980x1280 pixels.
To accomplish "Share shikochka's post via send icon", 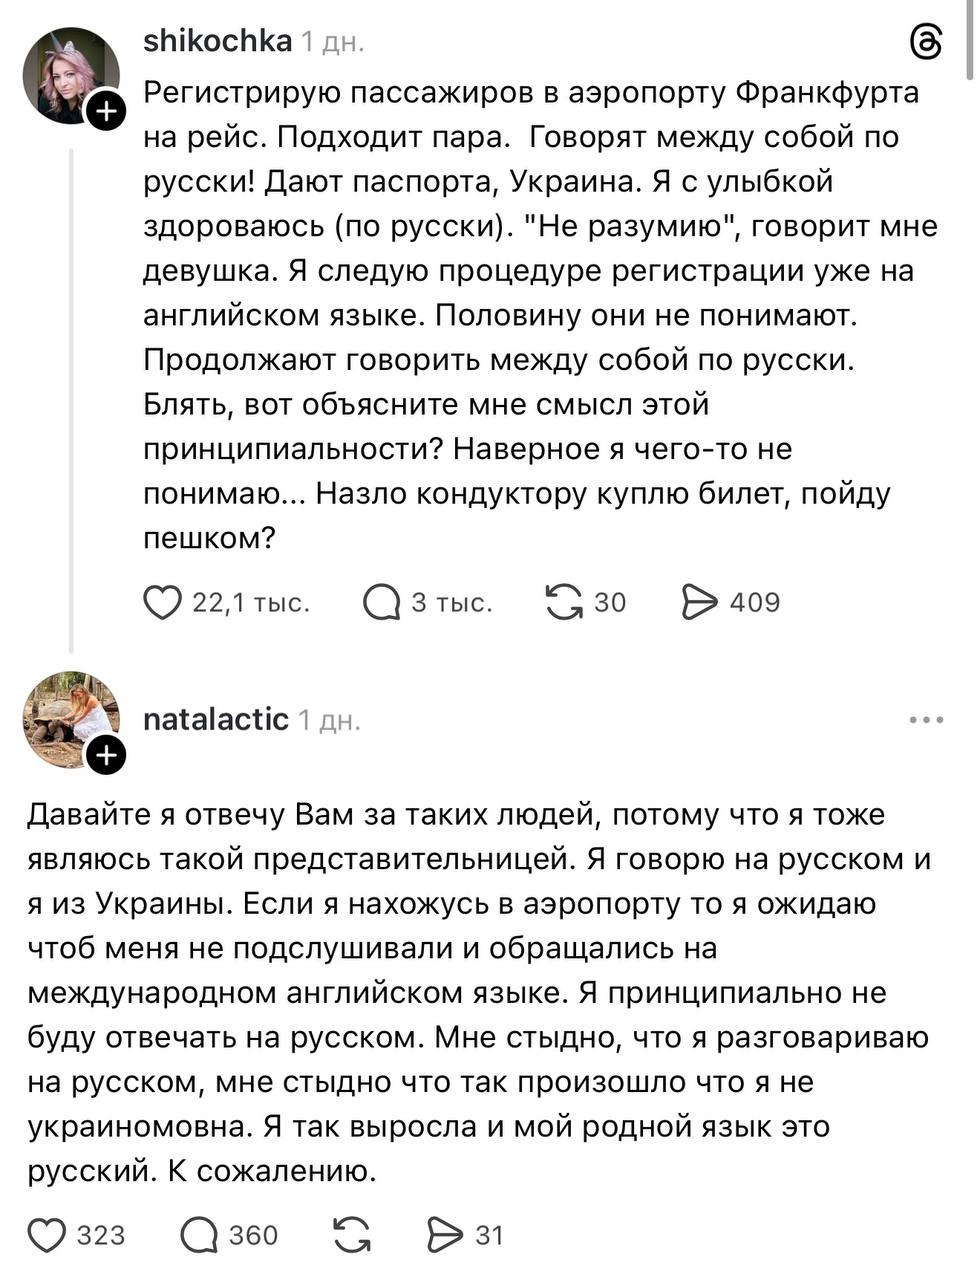I will [699, 602].
